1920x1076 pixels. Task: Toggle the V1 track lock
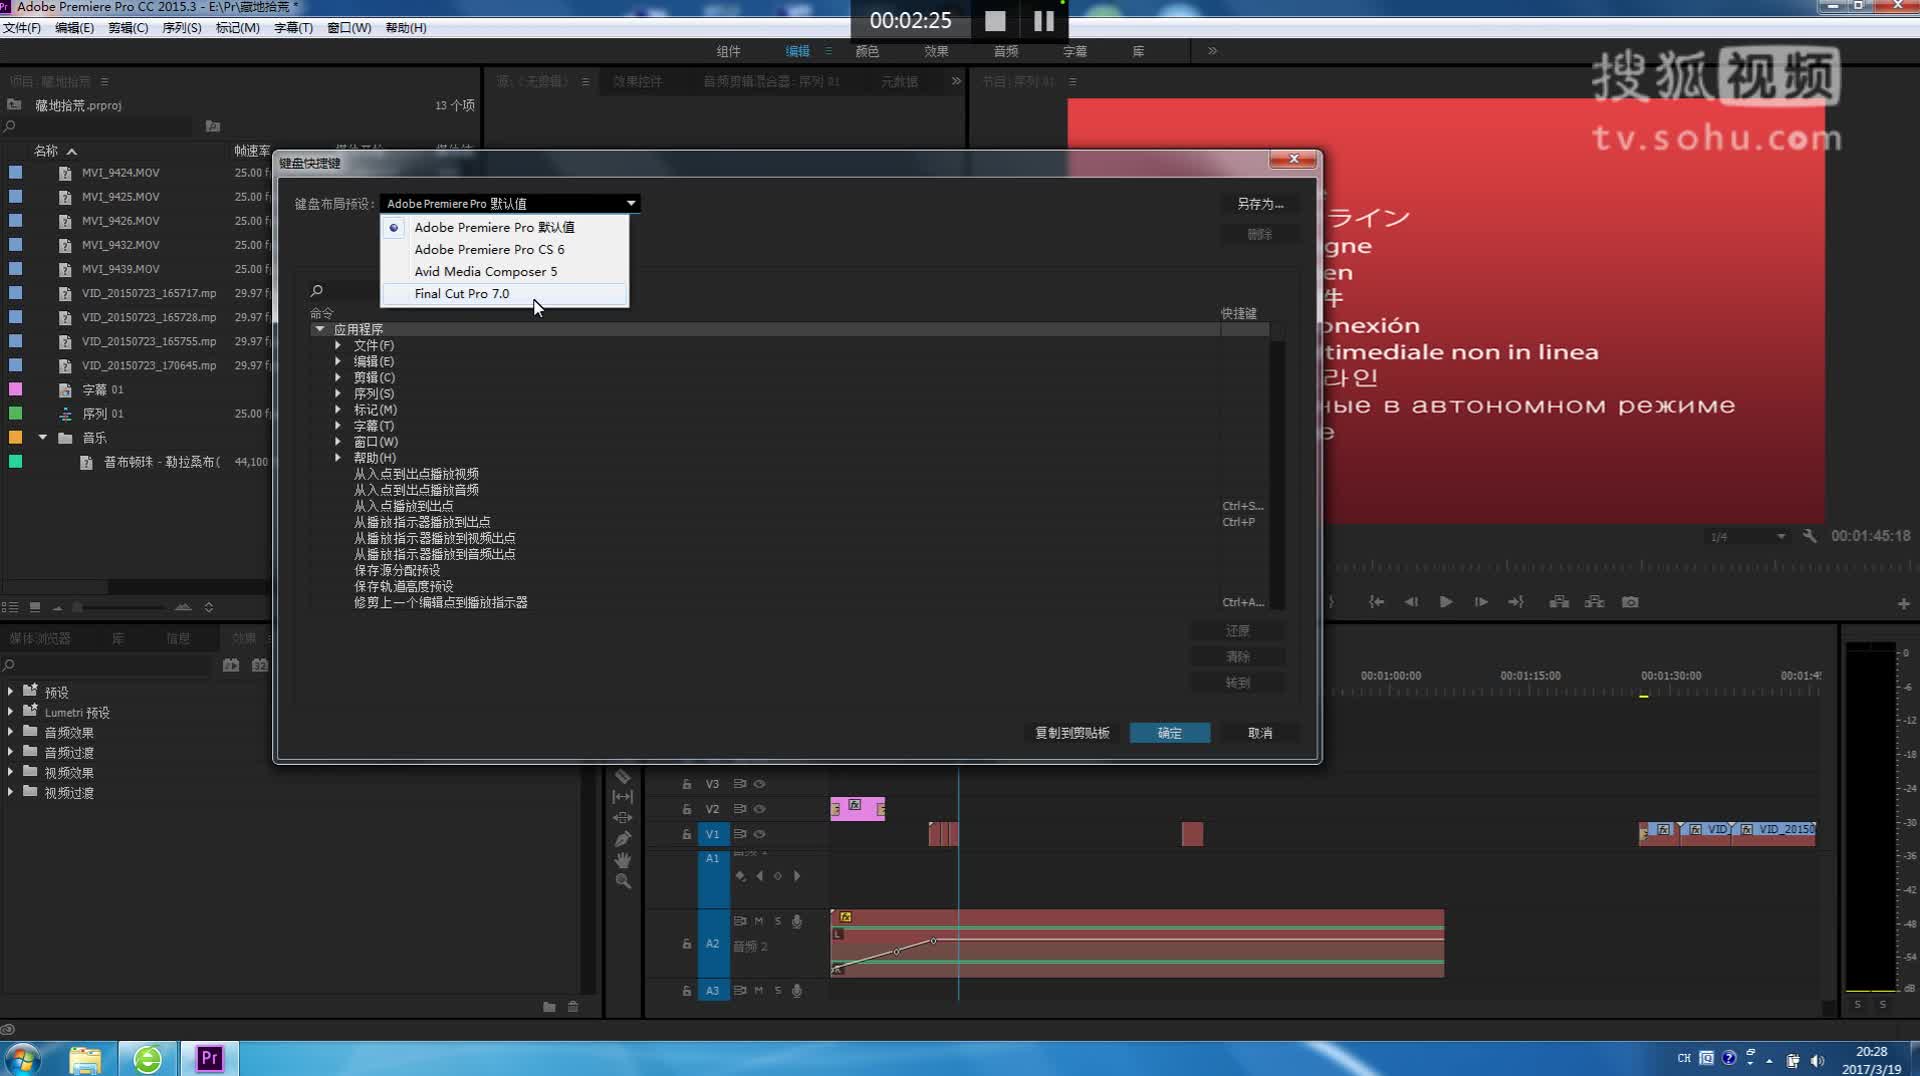click(x=686, y=834)
